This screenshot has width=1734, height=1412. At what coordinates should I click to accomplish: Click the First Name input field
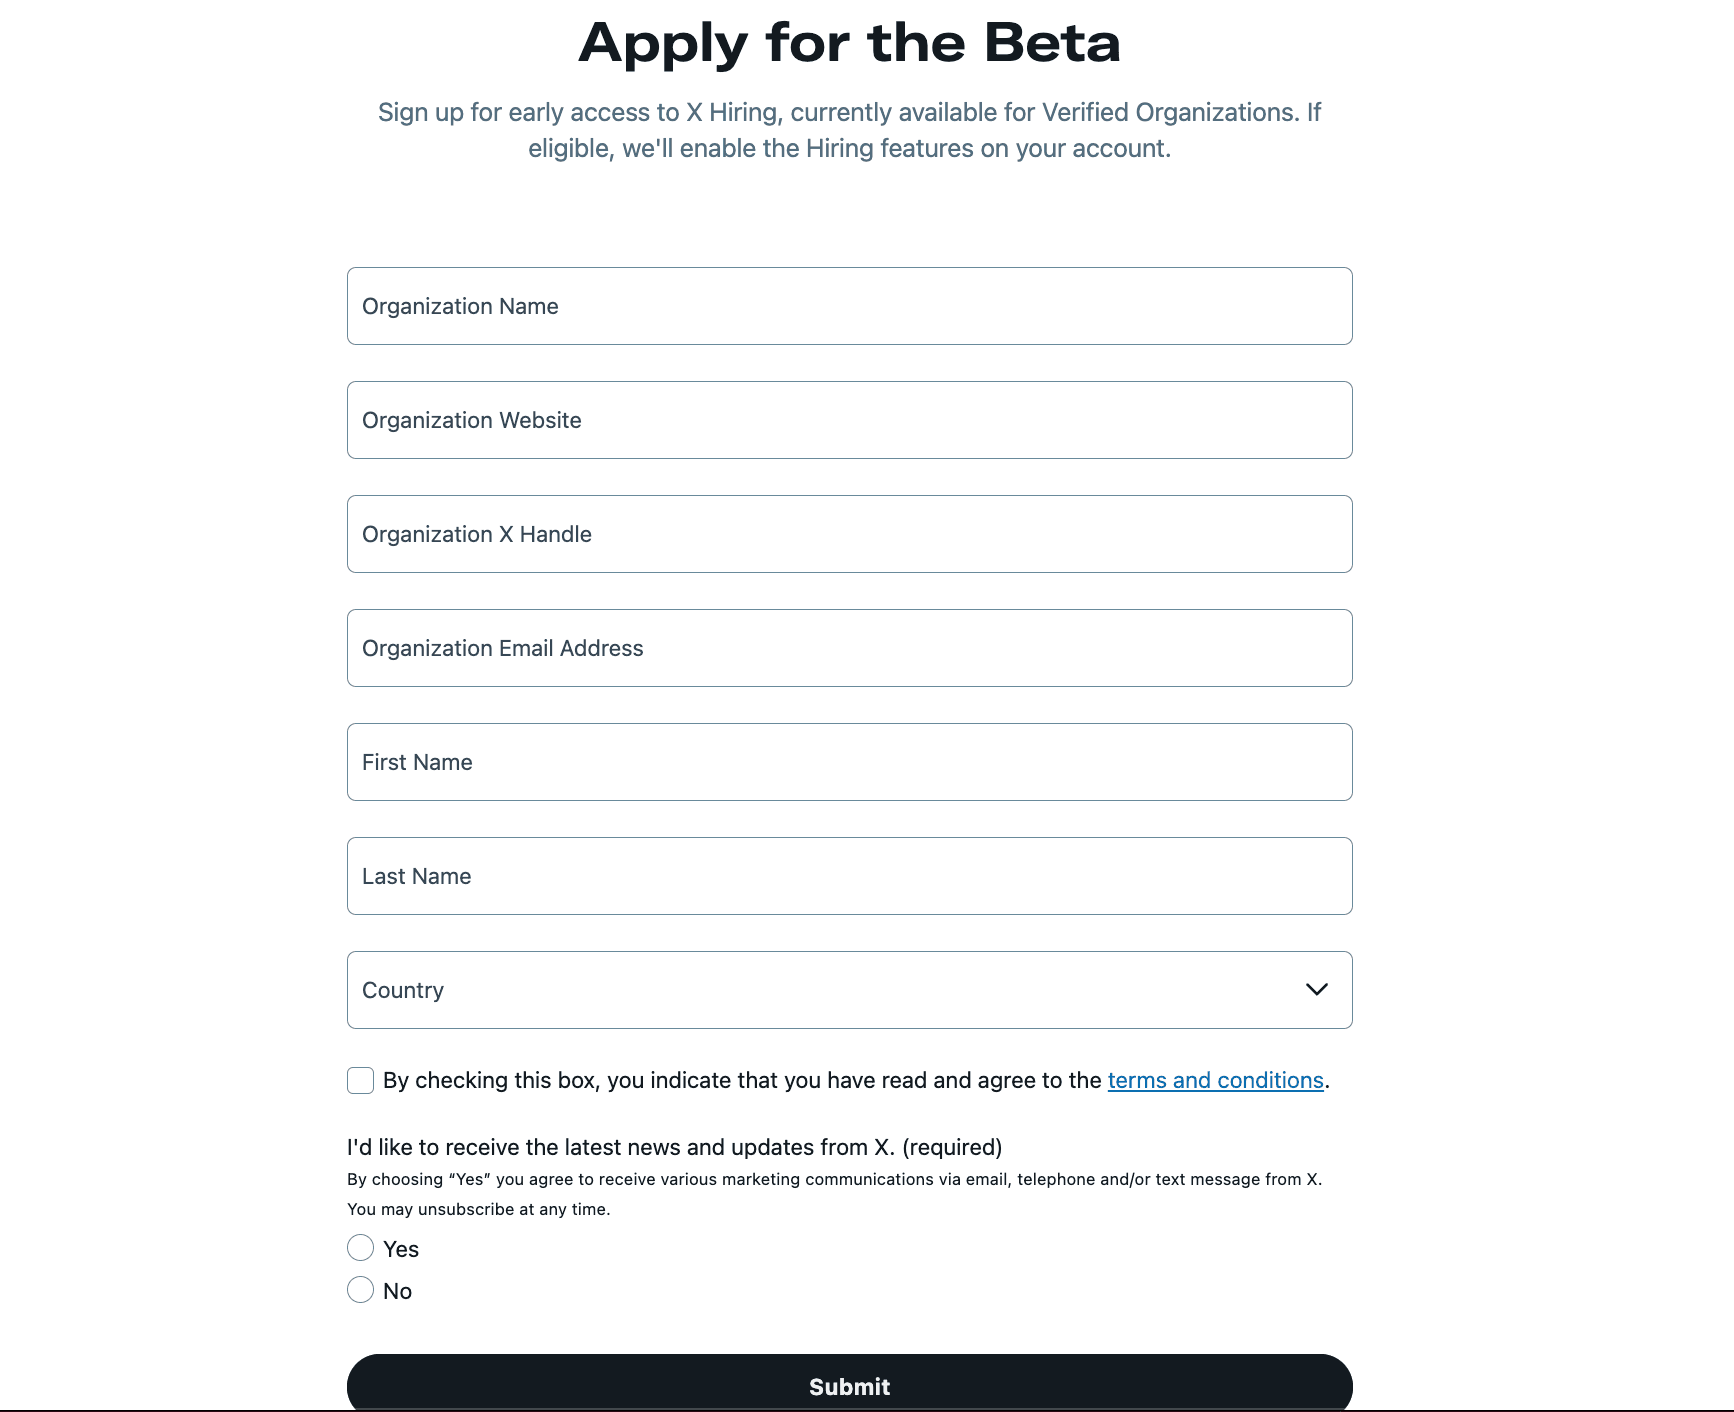point(849,761)
